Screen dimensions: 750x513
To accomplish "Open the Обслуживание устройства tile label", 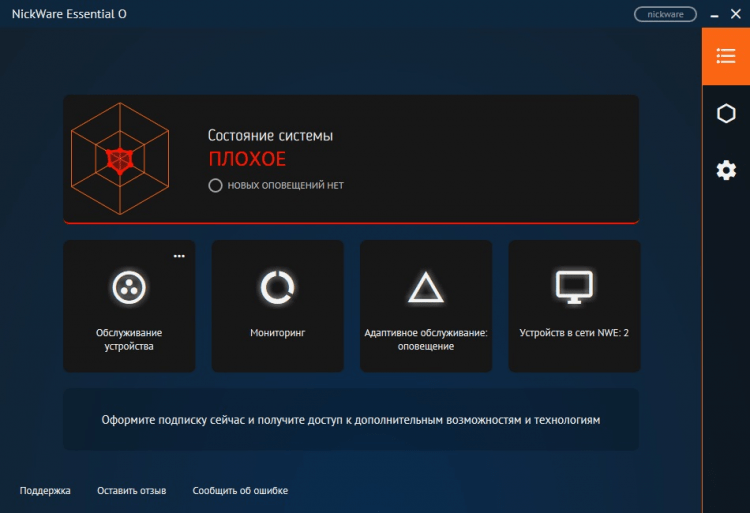I will click(129, 339).
